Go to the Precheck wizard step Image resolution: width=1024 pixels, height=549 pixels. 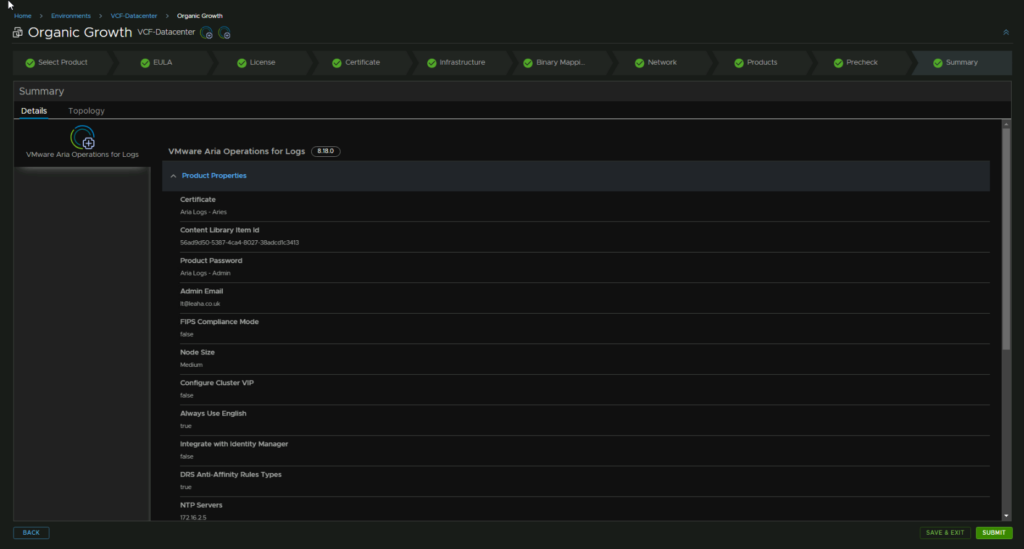coord(861,63)
